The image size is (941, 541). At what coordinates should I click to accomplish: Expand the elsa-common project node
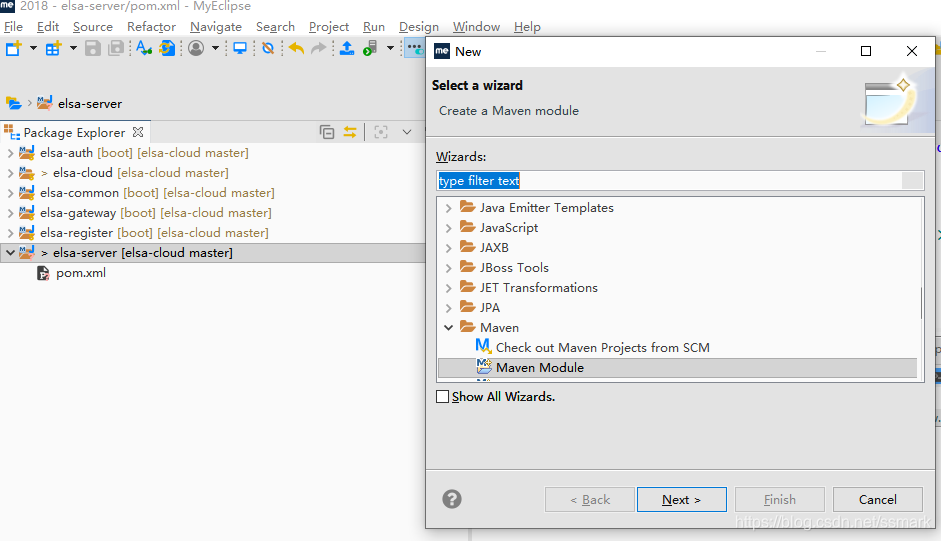(10, 193)
